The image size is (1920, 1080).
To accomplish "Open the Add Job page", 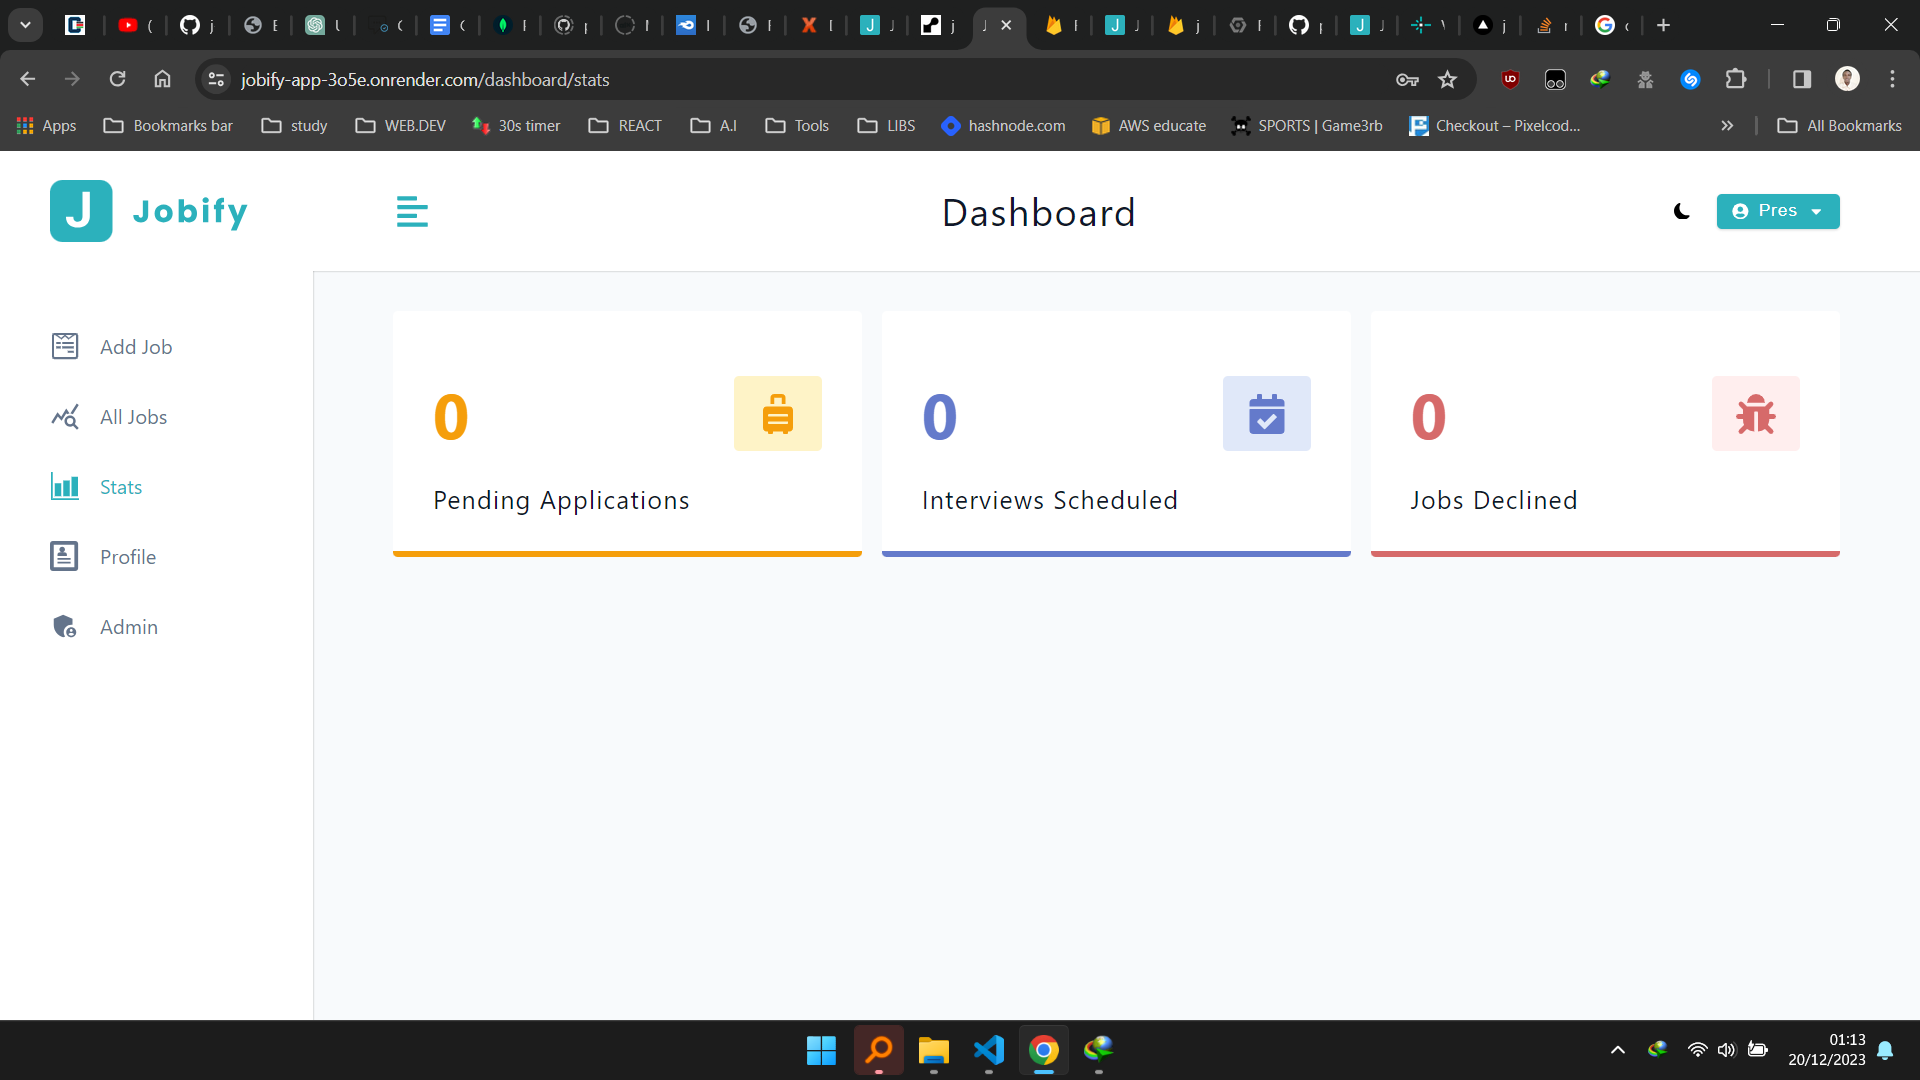I will (112, 347).
